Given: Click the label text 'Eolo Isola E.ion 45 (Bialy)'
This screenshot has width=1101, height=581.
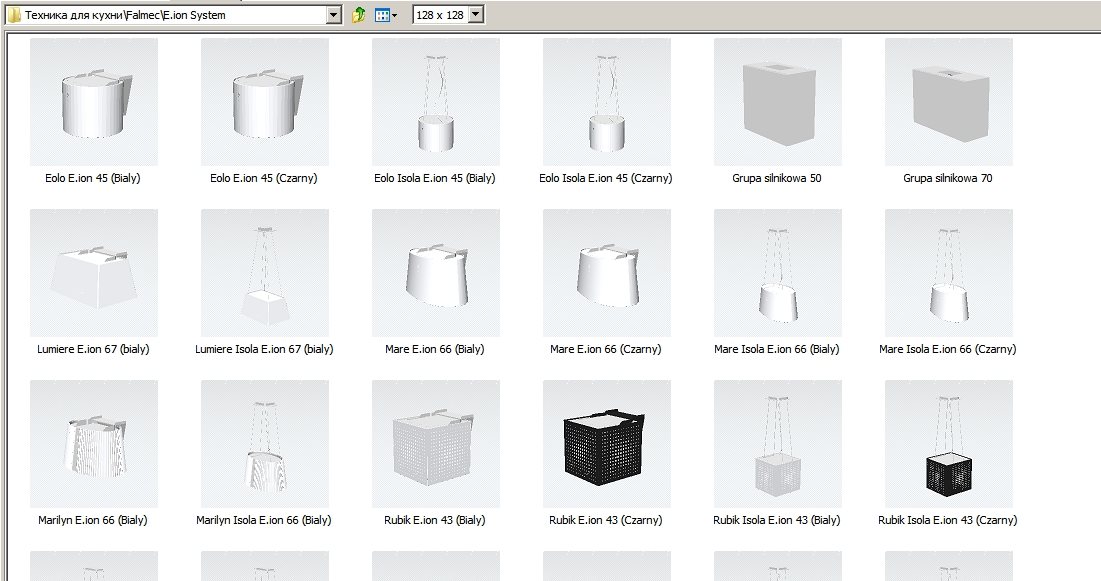Looking at the screenshot, I should 435,178.
